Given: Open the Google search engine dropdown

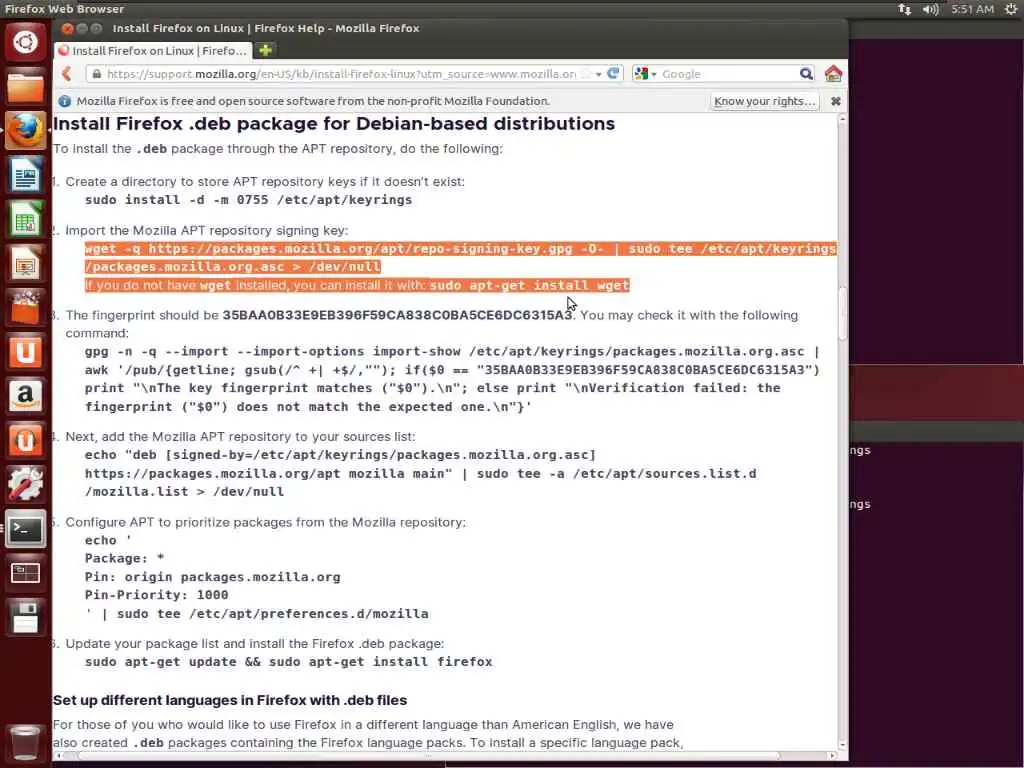Looking at the screenshot, I should (x=645, y=74).
